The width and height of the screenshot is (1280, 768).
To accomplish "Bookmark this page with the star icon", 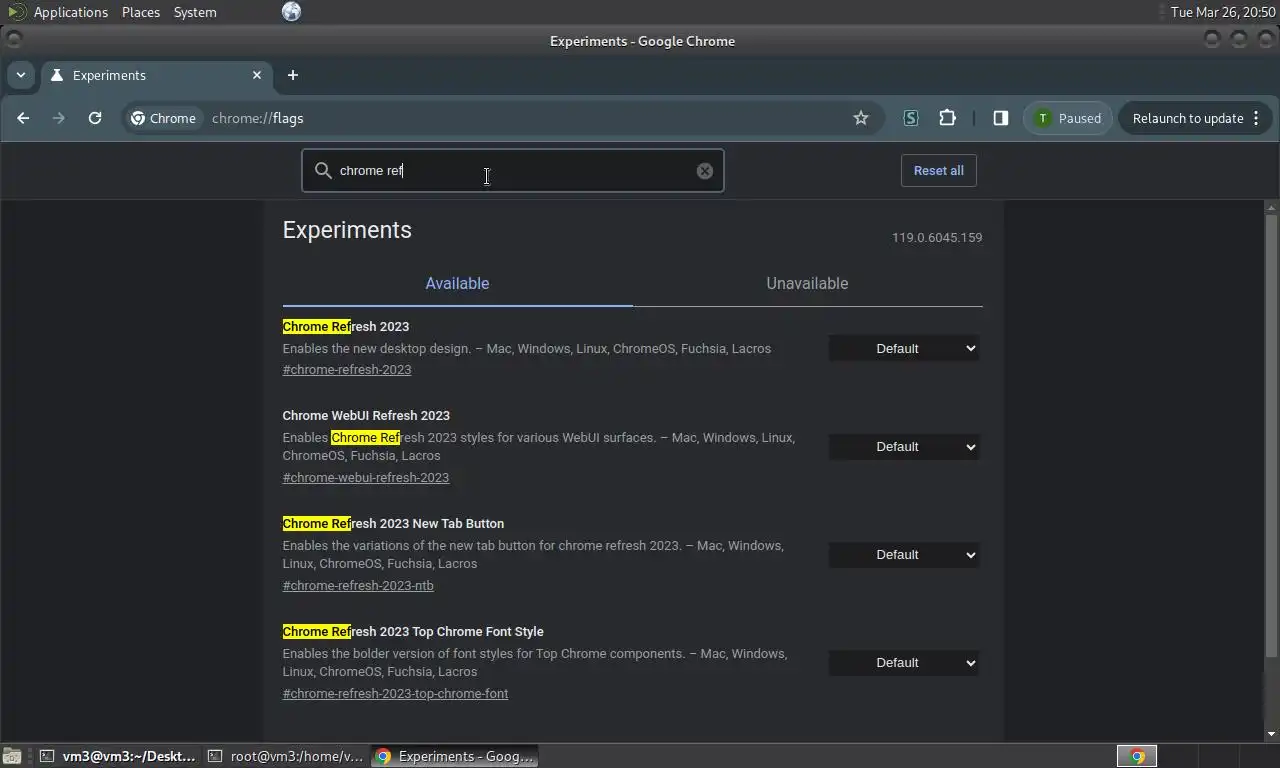I will 861,118.
